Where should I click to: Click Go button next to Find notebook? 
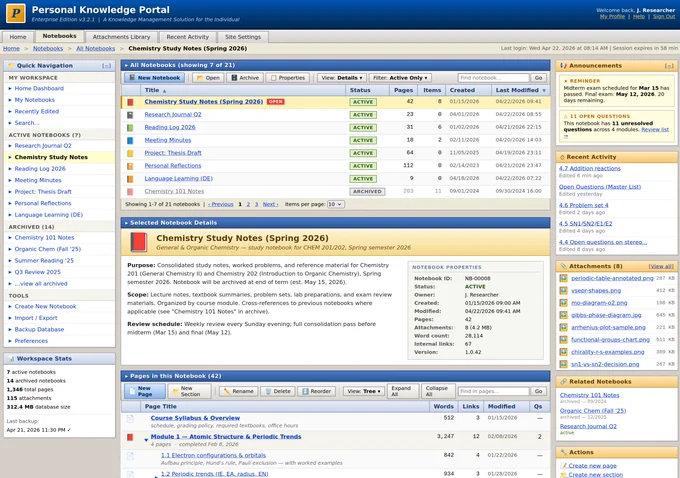click(539, 78)
